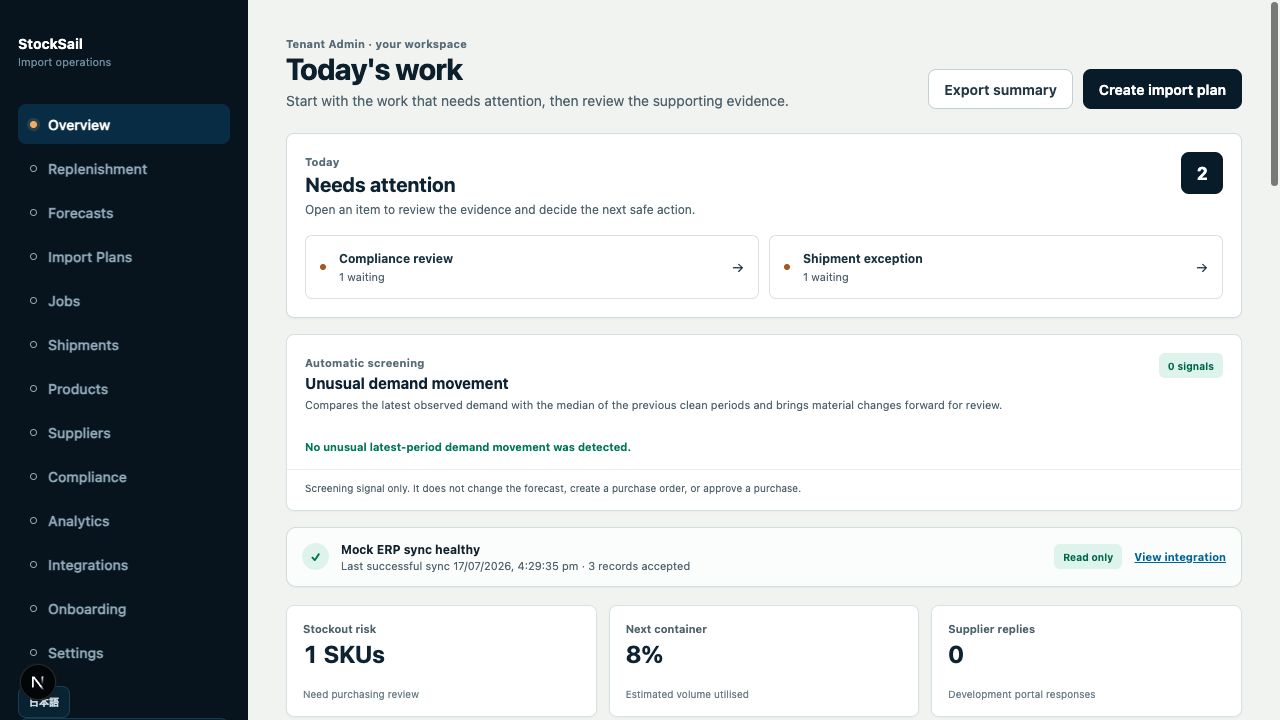Open the Overview sidebar item
The image size is (1280, 720).
(x=124, y=125)
